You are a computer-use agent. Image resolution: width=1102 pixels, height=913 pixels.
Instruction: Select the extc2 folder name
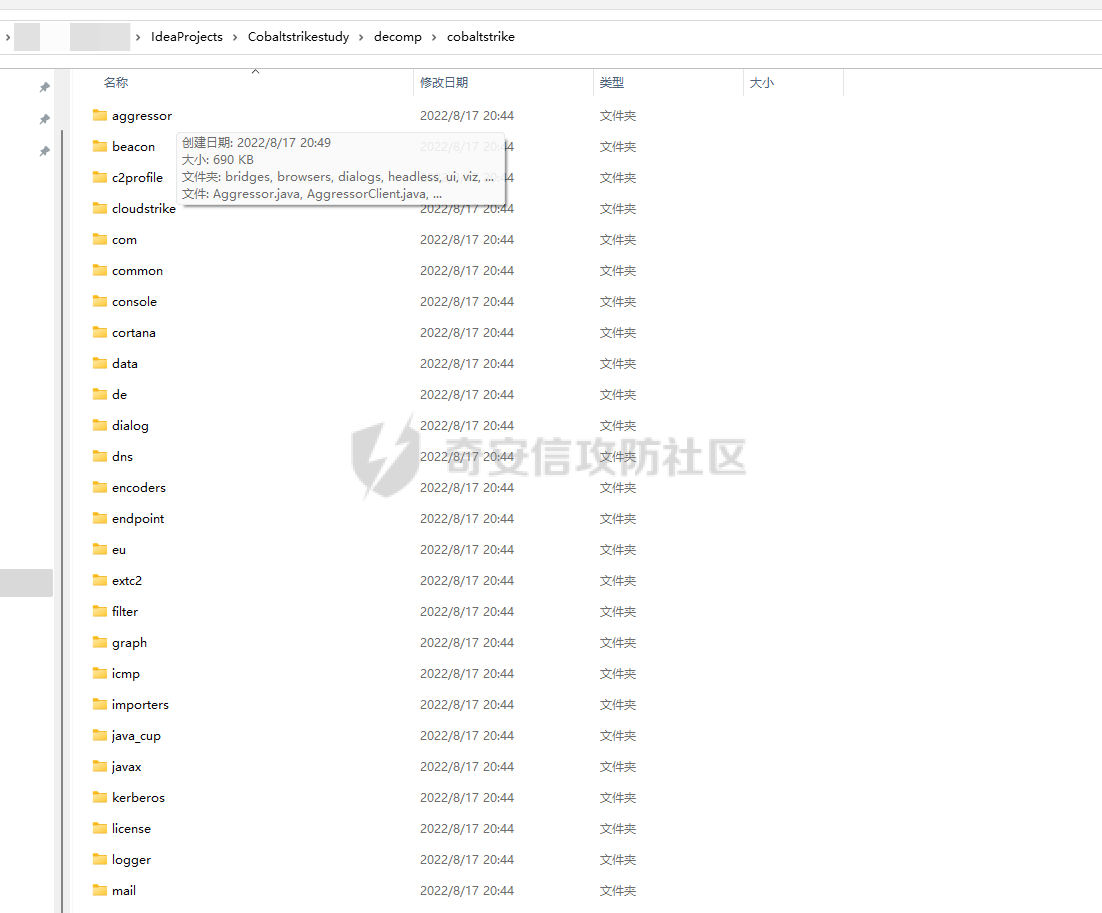[127, 581]
